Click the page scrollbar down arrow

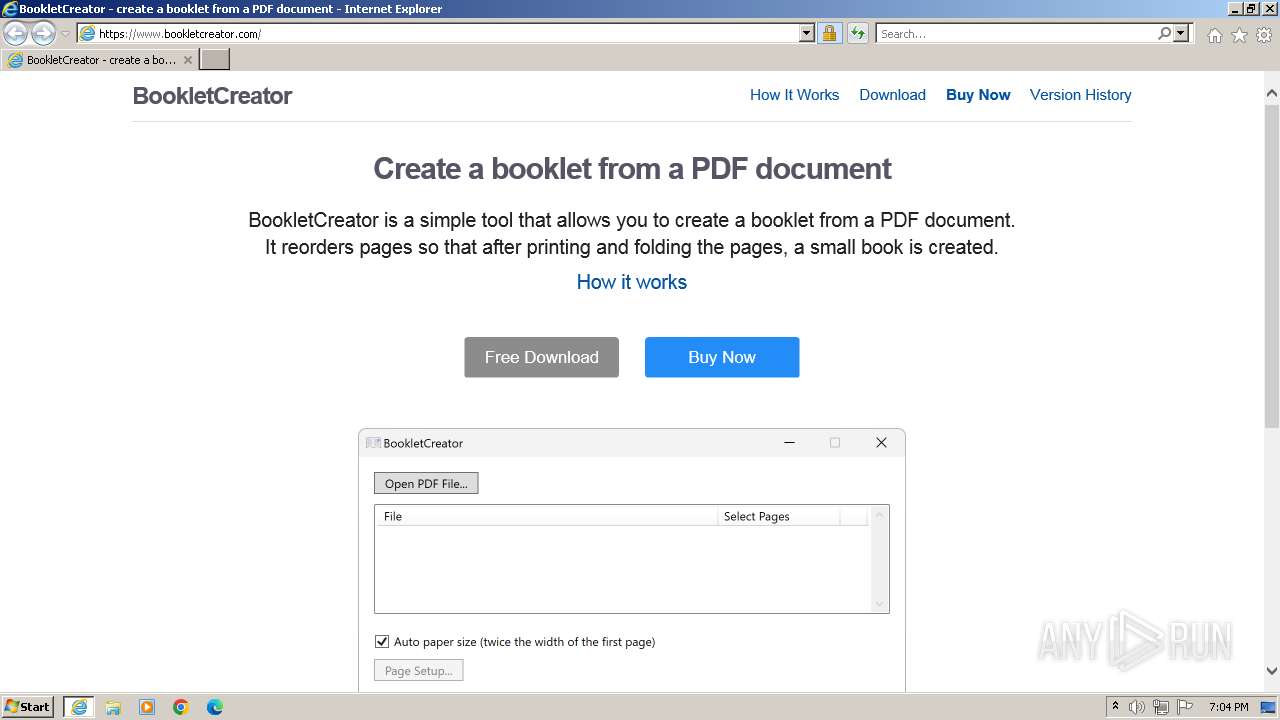(x=1271, y=671)
